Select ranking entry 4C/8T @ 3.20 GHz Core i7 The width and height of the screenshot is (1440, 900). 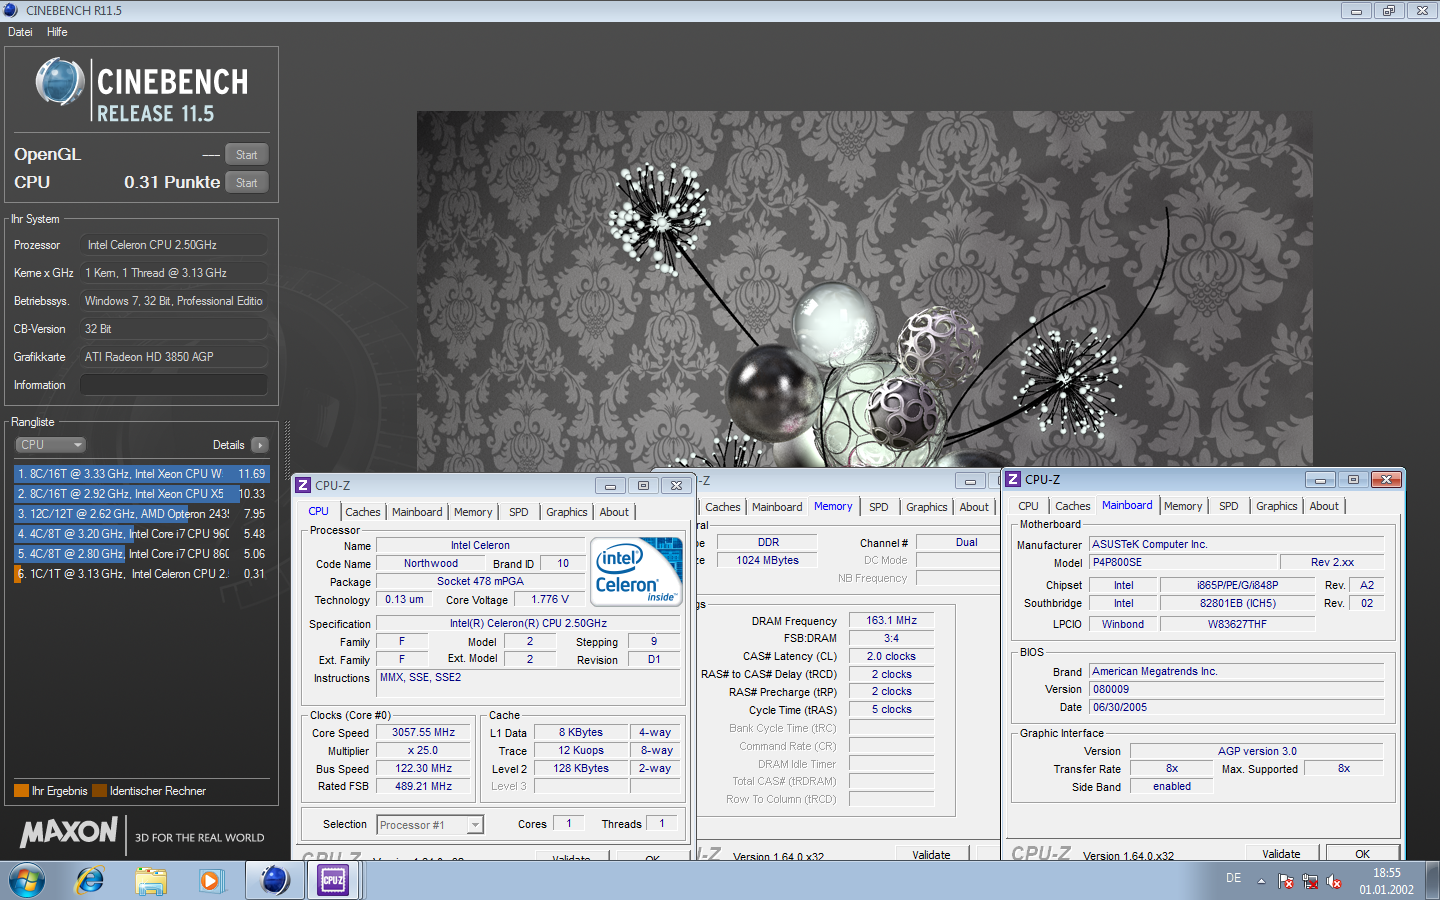141,534
